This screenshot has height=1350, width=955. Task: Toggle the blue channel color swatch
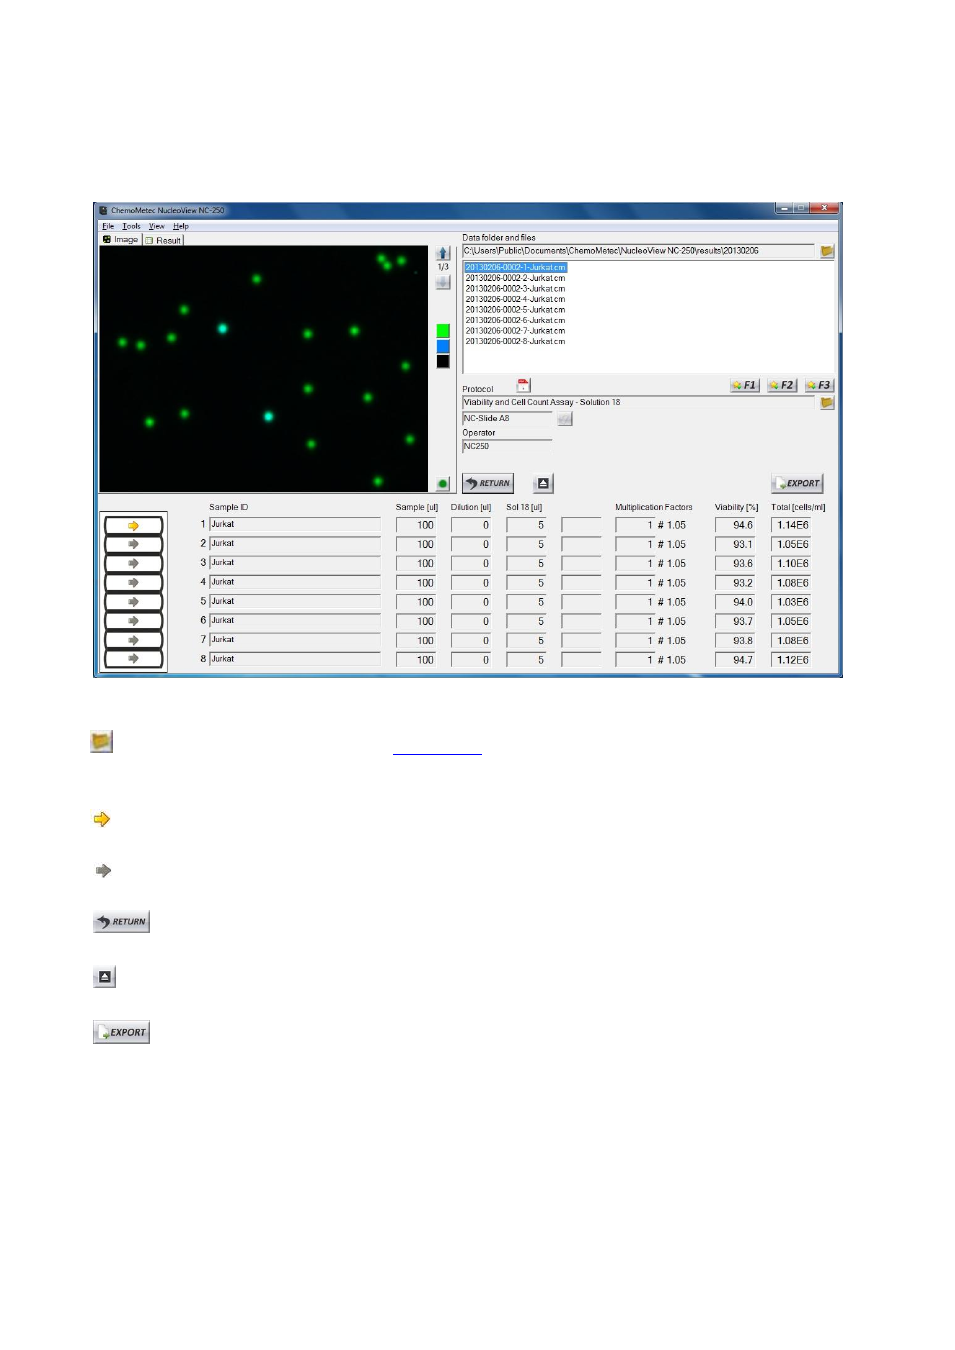tap(443, 346)
